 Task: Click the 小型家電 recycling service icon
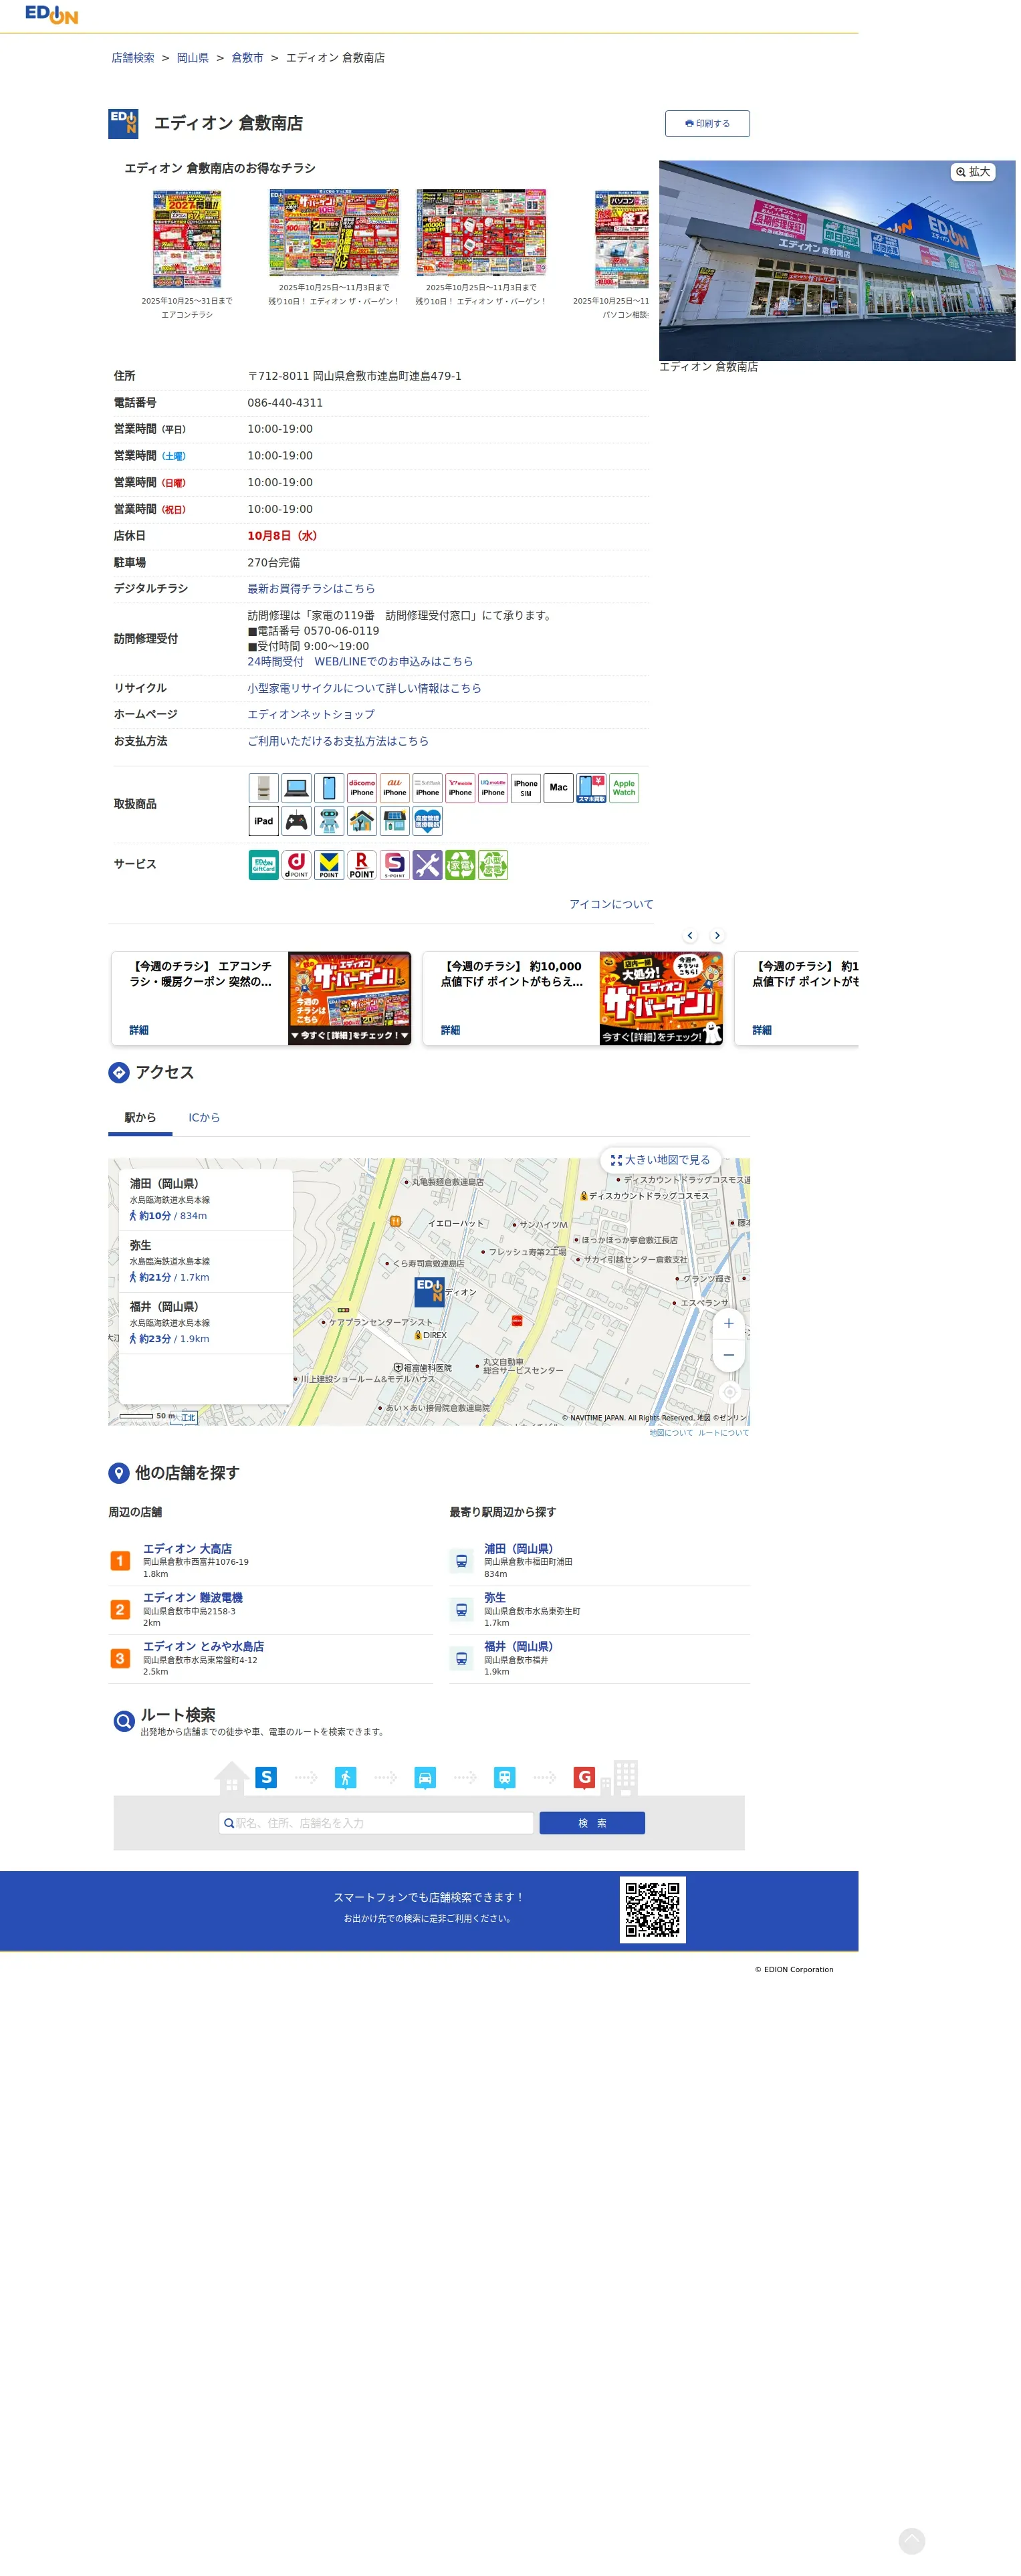pyautogui.click(x=493, y=865)
